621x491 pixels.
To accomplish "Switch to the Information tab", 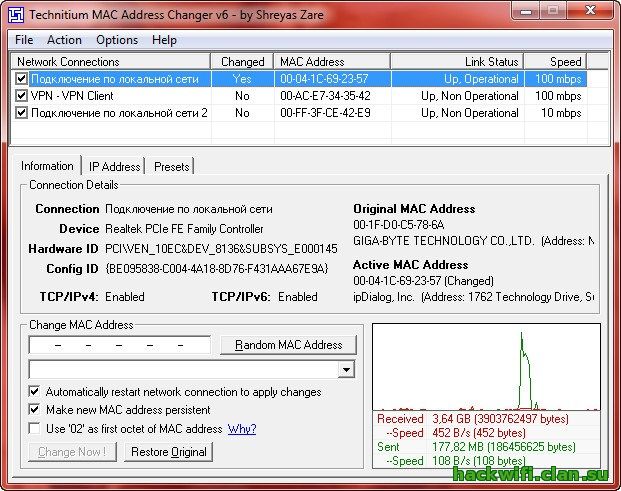I will pos(47,166).
